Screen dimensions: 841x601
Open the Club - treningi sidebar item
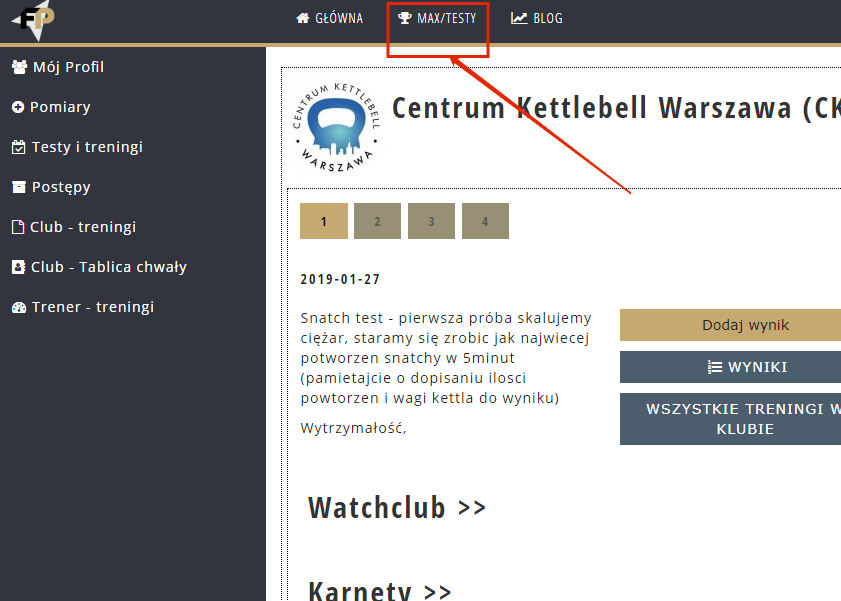(x=82, y=227)
